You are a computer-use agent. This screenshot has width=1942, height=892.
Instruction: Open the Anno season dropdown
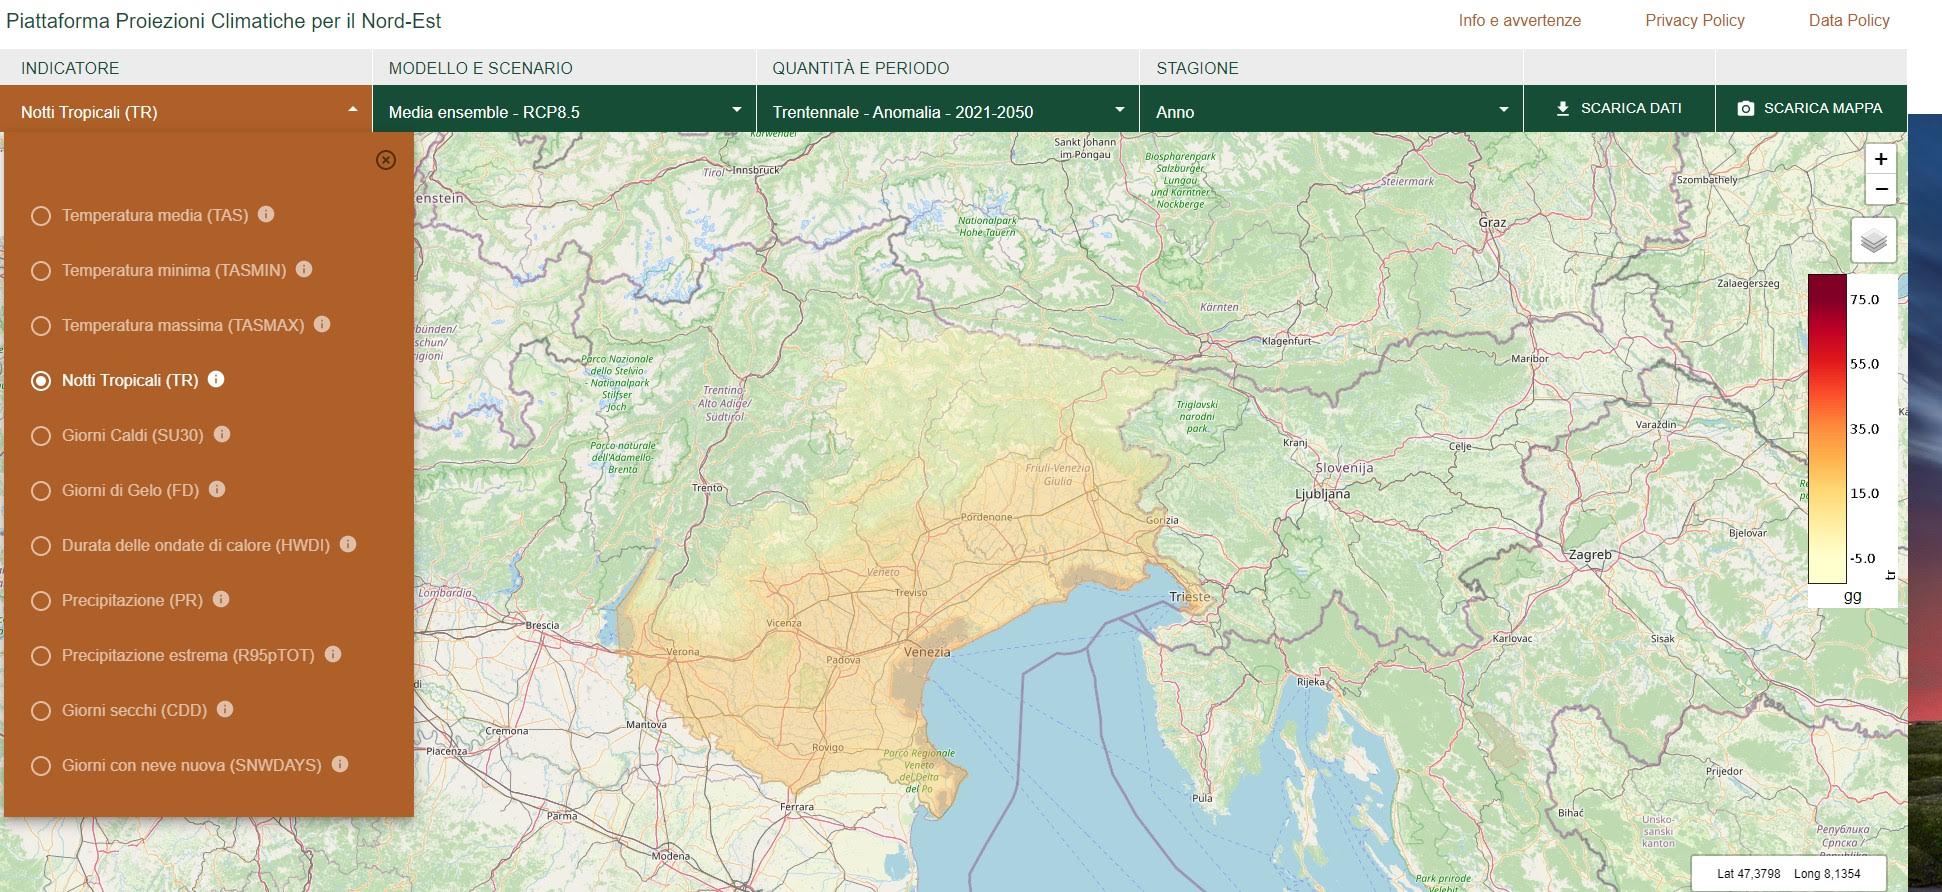pyautogui.click(x=1331, y=110)
